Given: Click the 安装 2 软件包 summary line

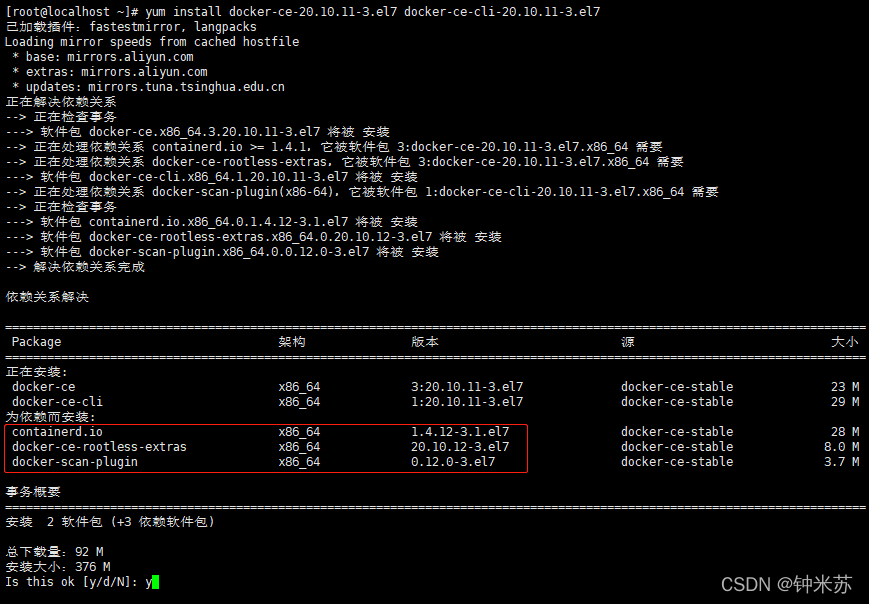Looking at the screenshot, I should pyautogui.click(x=110, y=522).
